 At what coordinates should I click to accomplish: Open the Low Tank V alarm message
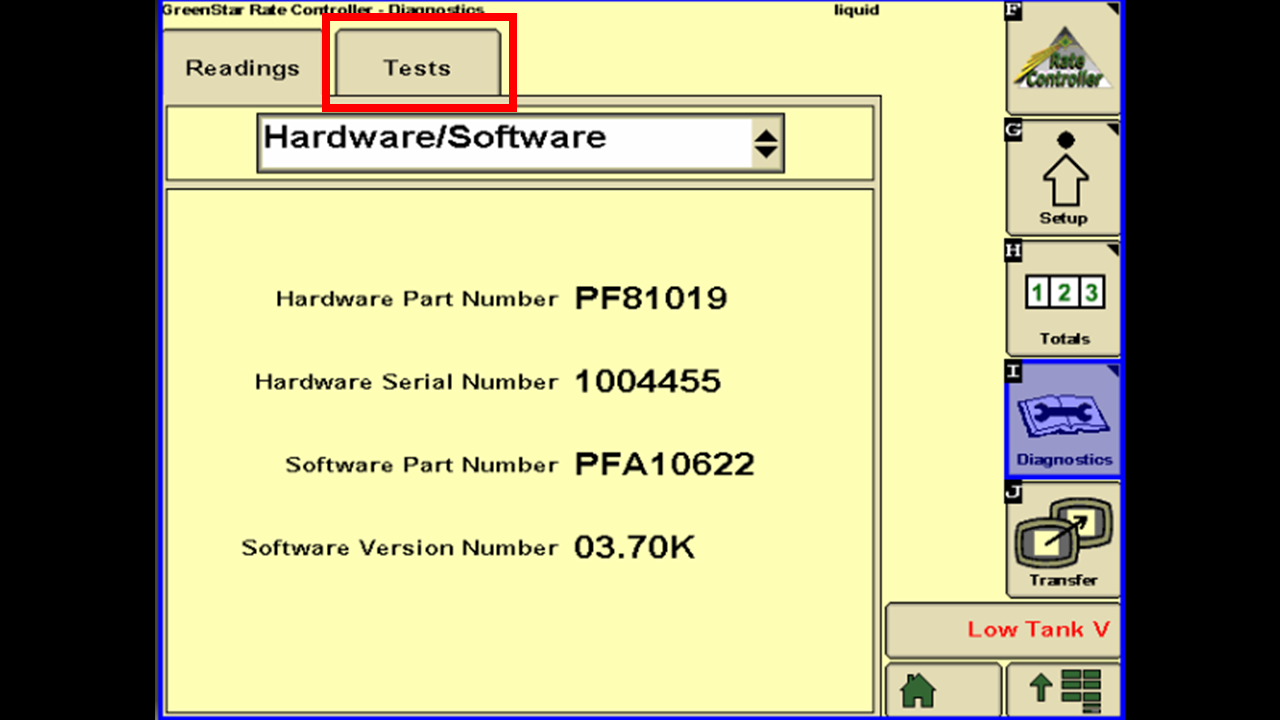[x=1003, y=630]
